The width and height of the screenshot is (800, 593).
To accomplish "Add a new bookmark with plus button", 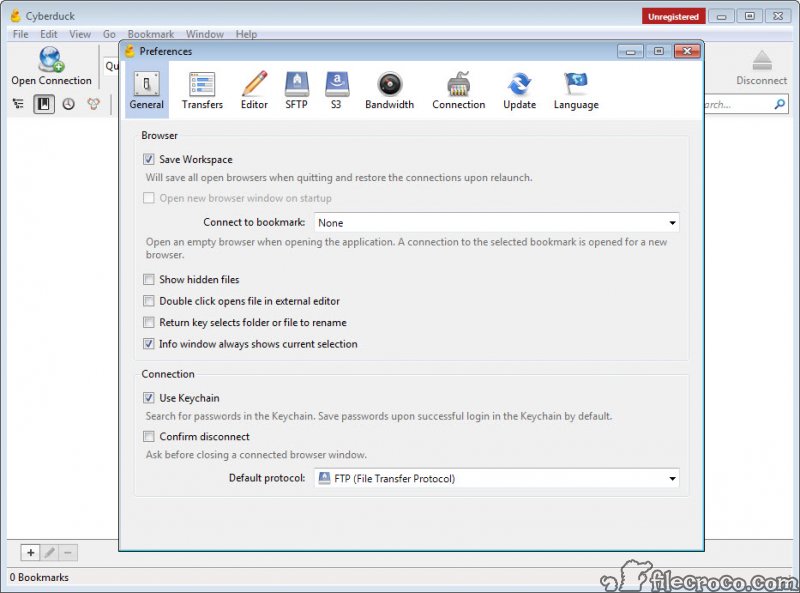I will [x=31, y=553].
